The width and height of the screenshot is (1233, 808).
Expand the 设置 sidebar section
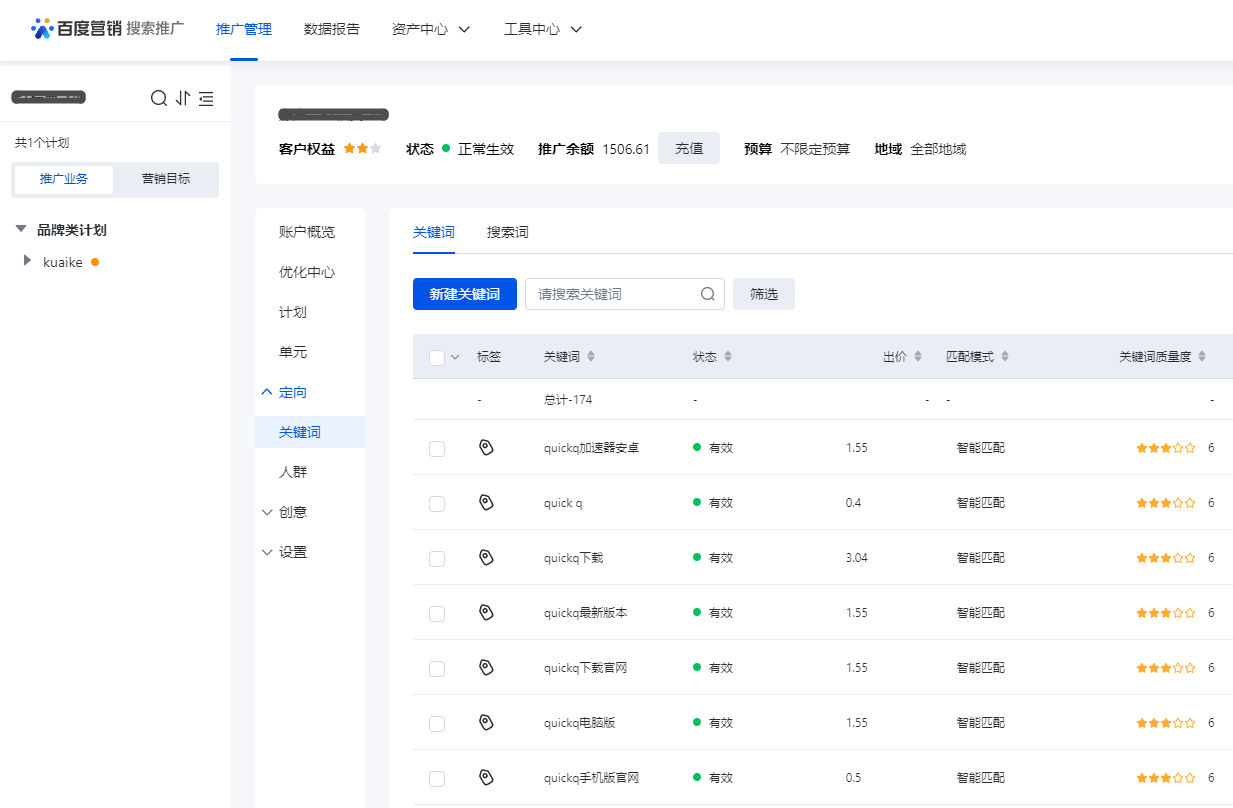(x=266, y=552)
